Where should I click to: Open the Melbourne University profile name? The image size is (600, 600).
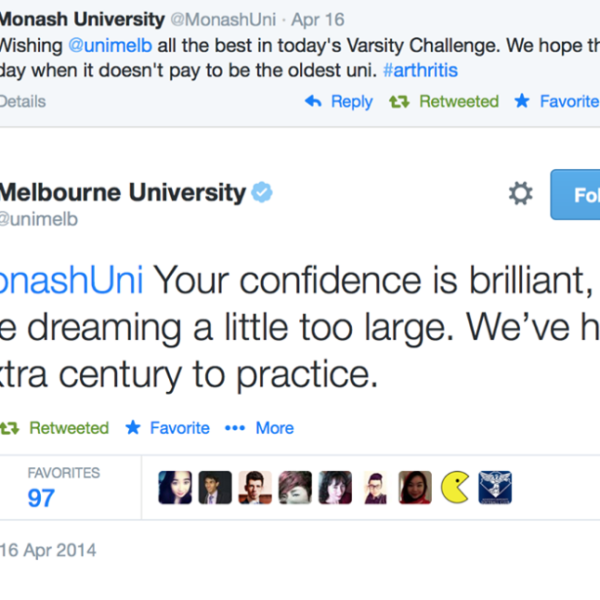122,192
